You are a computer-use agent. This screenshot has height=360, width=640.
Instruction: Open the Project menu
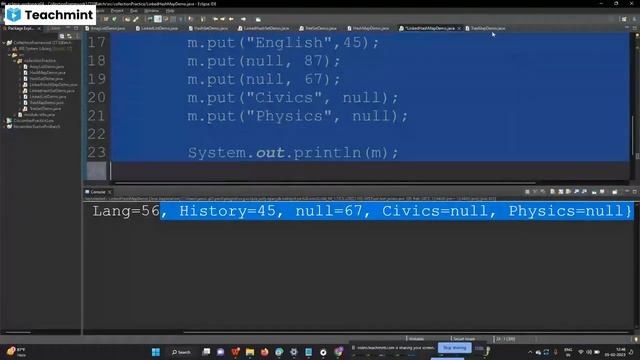tap(117, 11)
